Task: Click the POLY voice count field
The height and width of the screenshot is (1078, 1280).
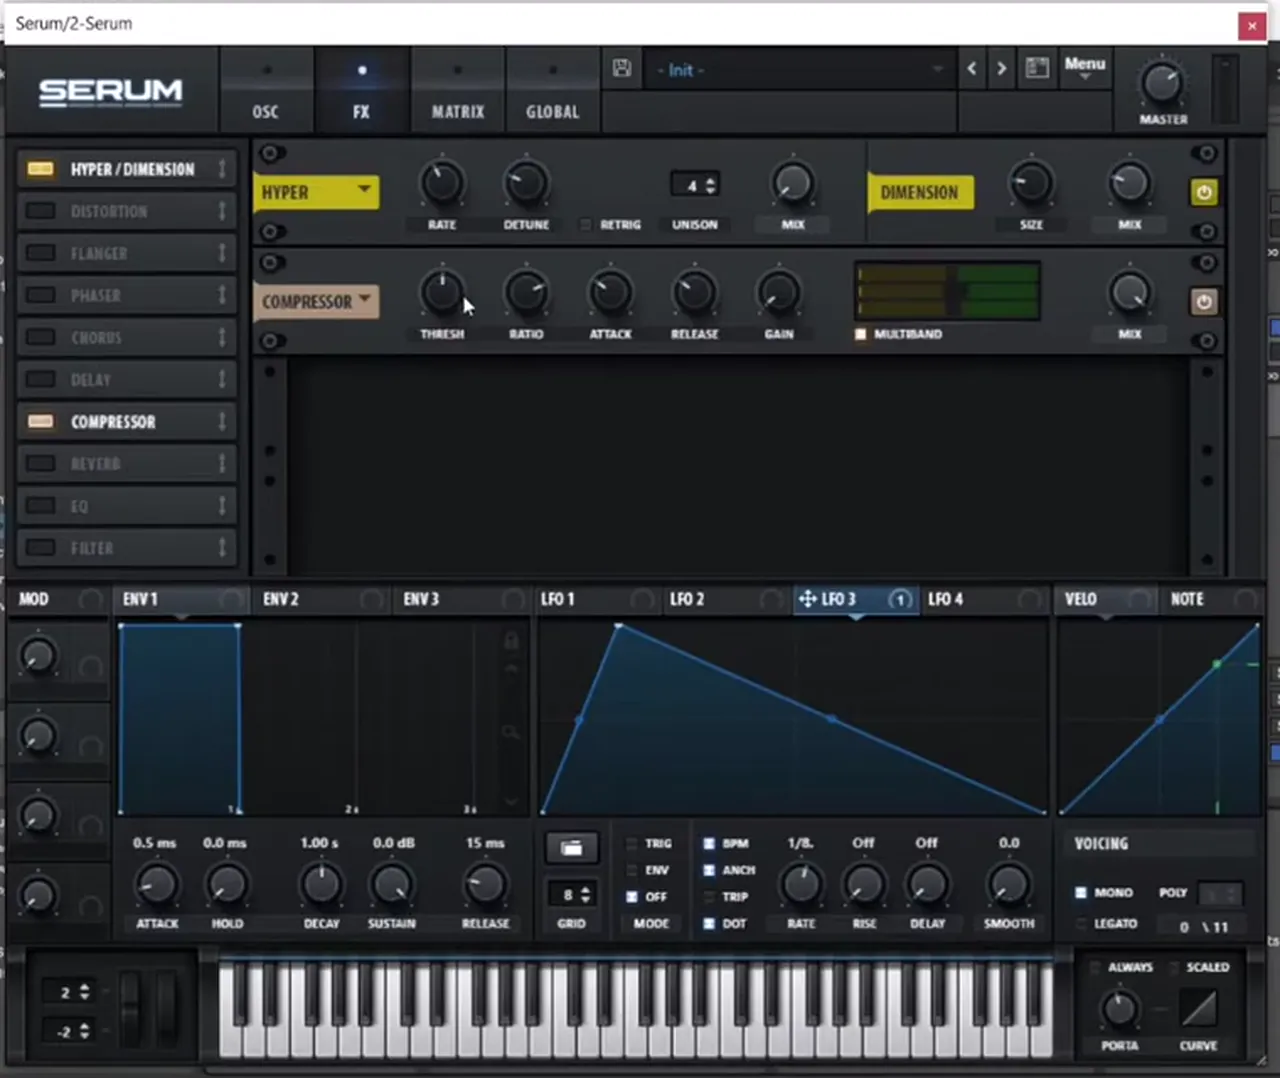Action: point(1220,893)
